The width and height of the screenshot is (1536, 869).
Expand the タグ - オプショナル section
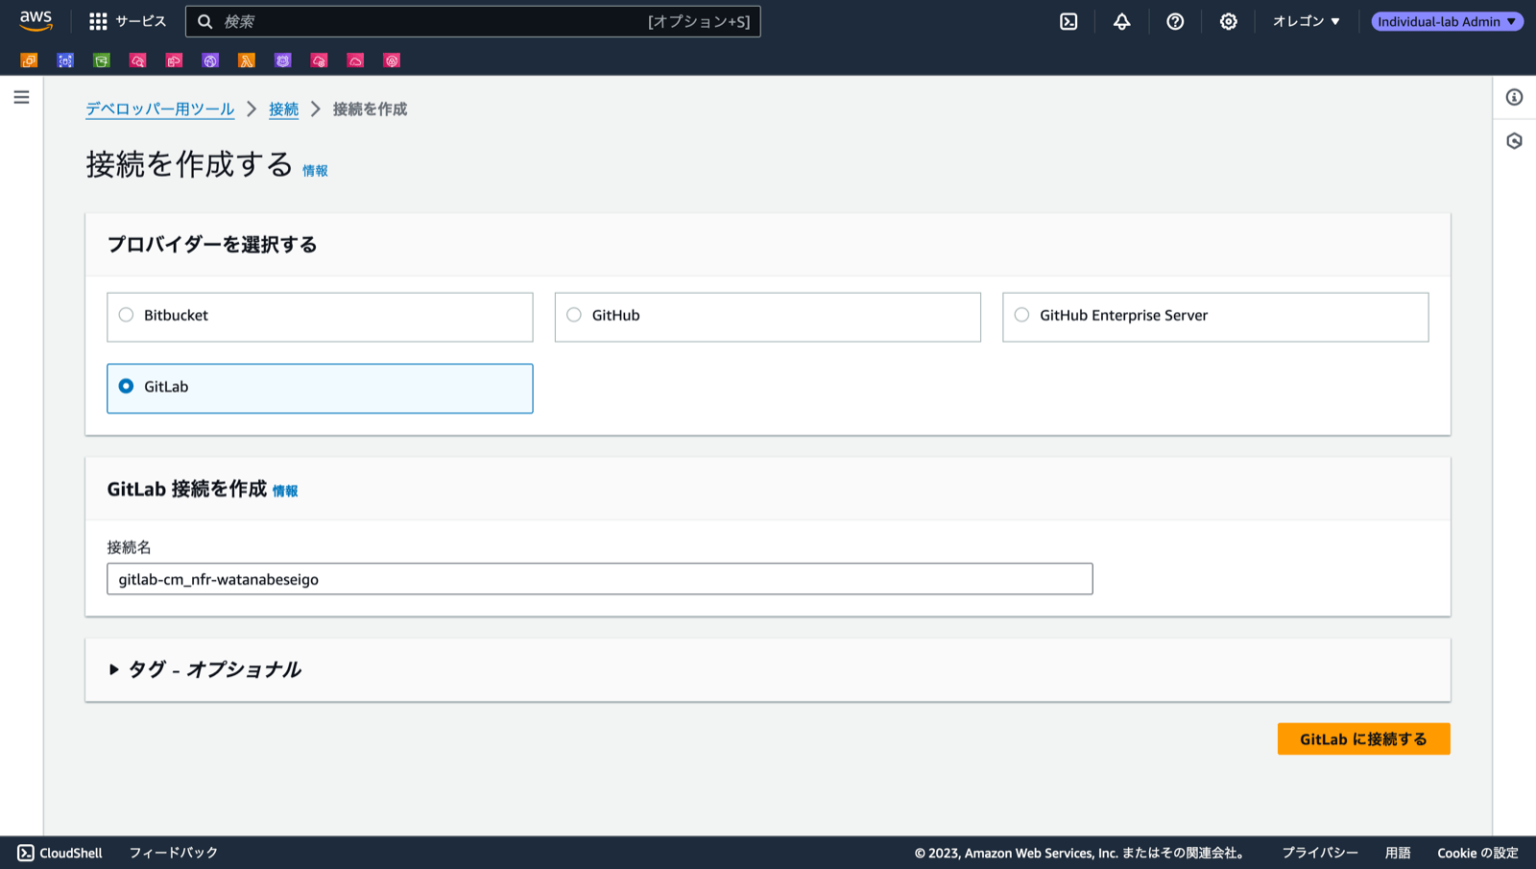point(206,669)
